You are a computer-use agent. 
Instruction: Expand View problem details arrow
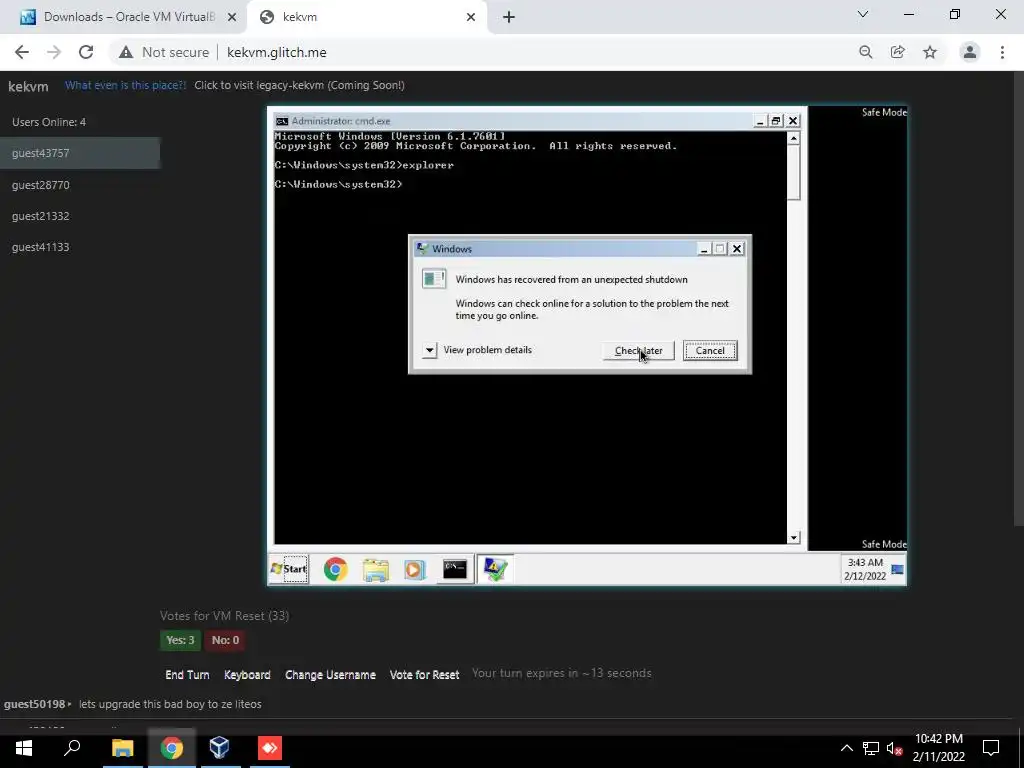click(x=429, y=350)
